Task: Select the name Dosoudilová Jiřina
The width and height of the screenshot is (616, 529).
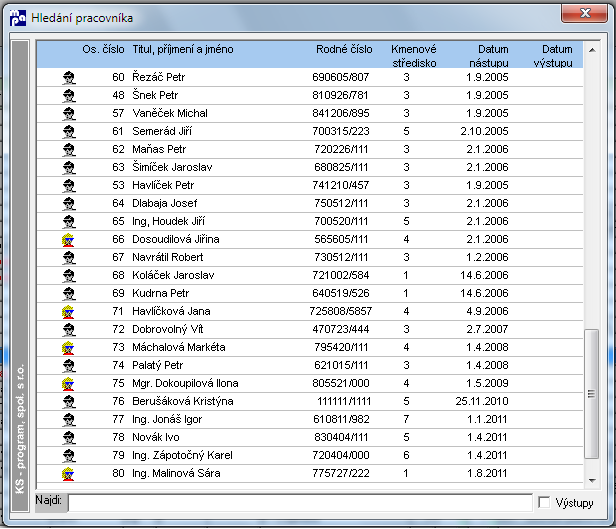Action: (x=176, y=240)
